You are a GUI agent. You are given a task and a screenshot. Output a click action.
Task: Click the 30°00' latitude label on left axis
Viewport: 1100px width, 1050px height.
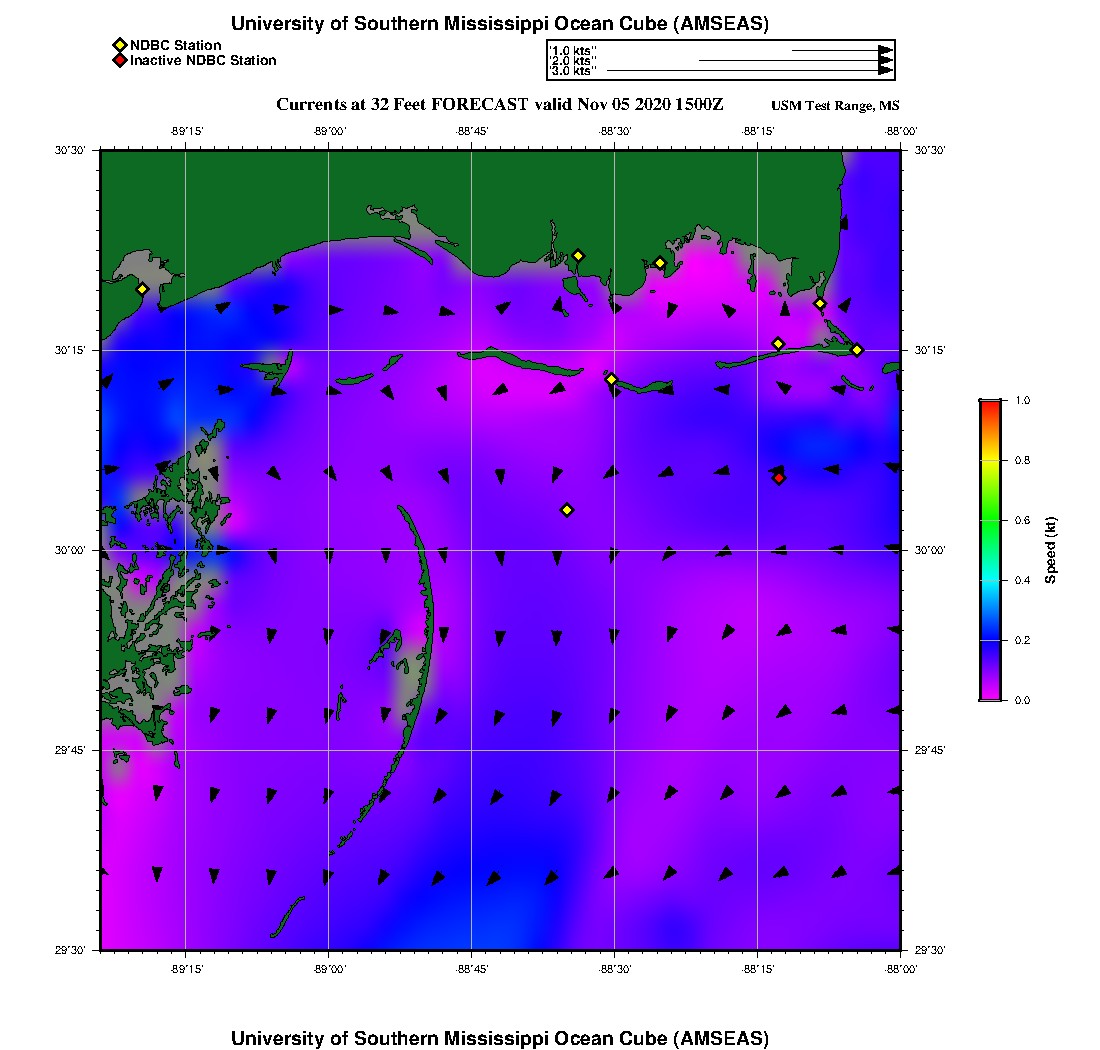click(x=76, y=550)
